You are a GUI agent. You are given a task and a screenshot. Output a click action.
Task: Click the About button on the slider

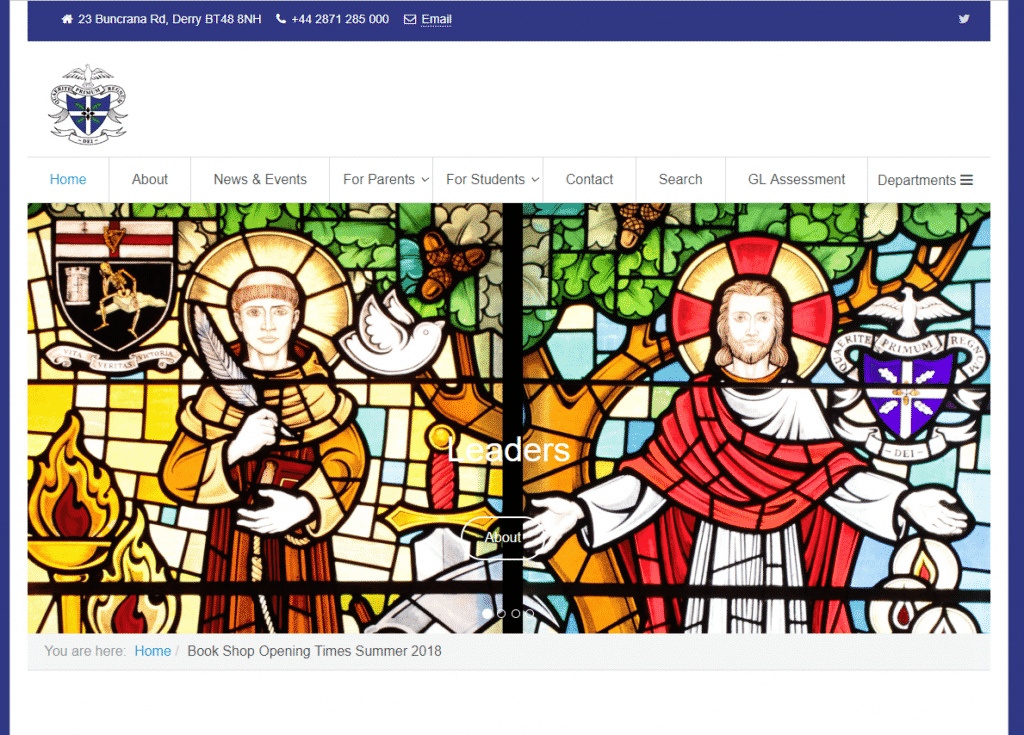503,538
